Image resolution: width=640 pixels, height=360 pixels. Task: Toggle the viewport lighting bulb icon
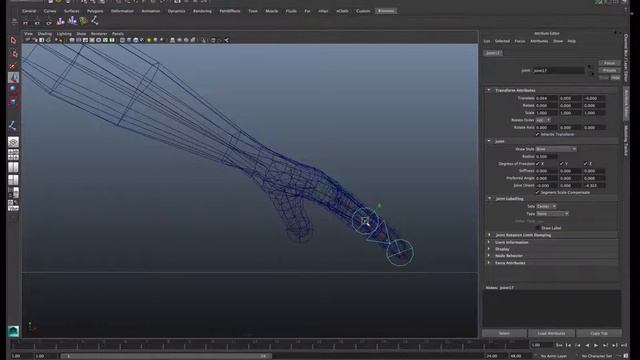(149, 40)
